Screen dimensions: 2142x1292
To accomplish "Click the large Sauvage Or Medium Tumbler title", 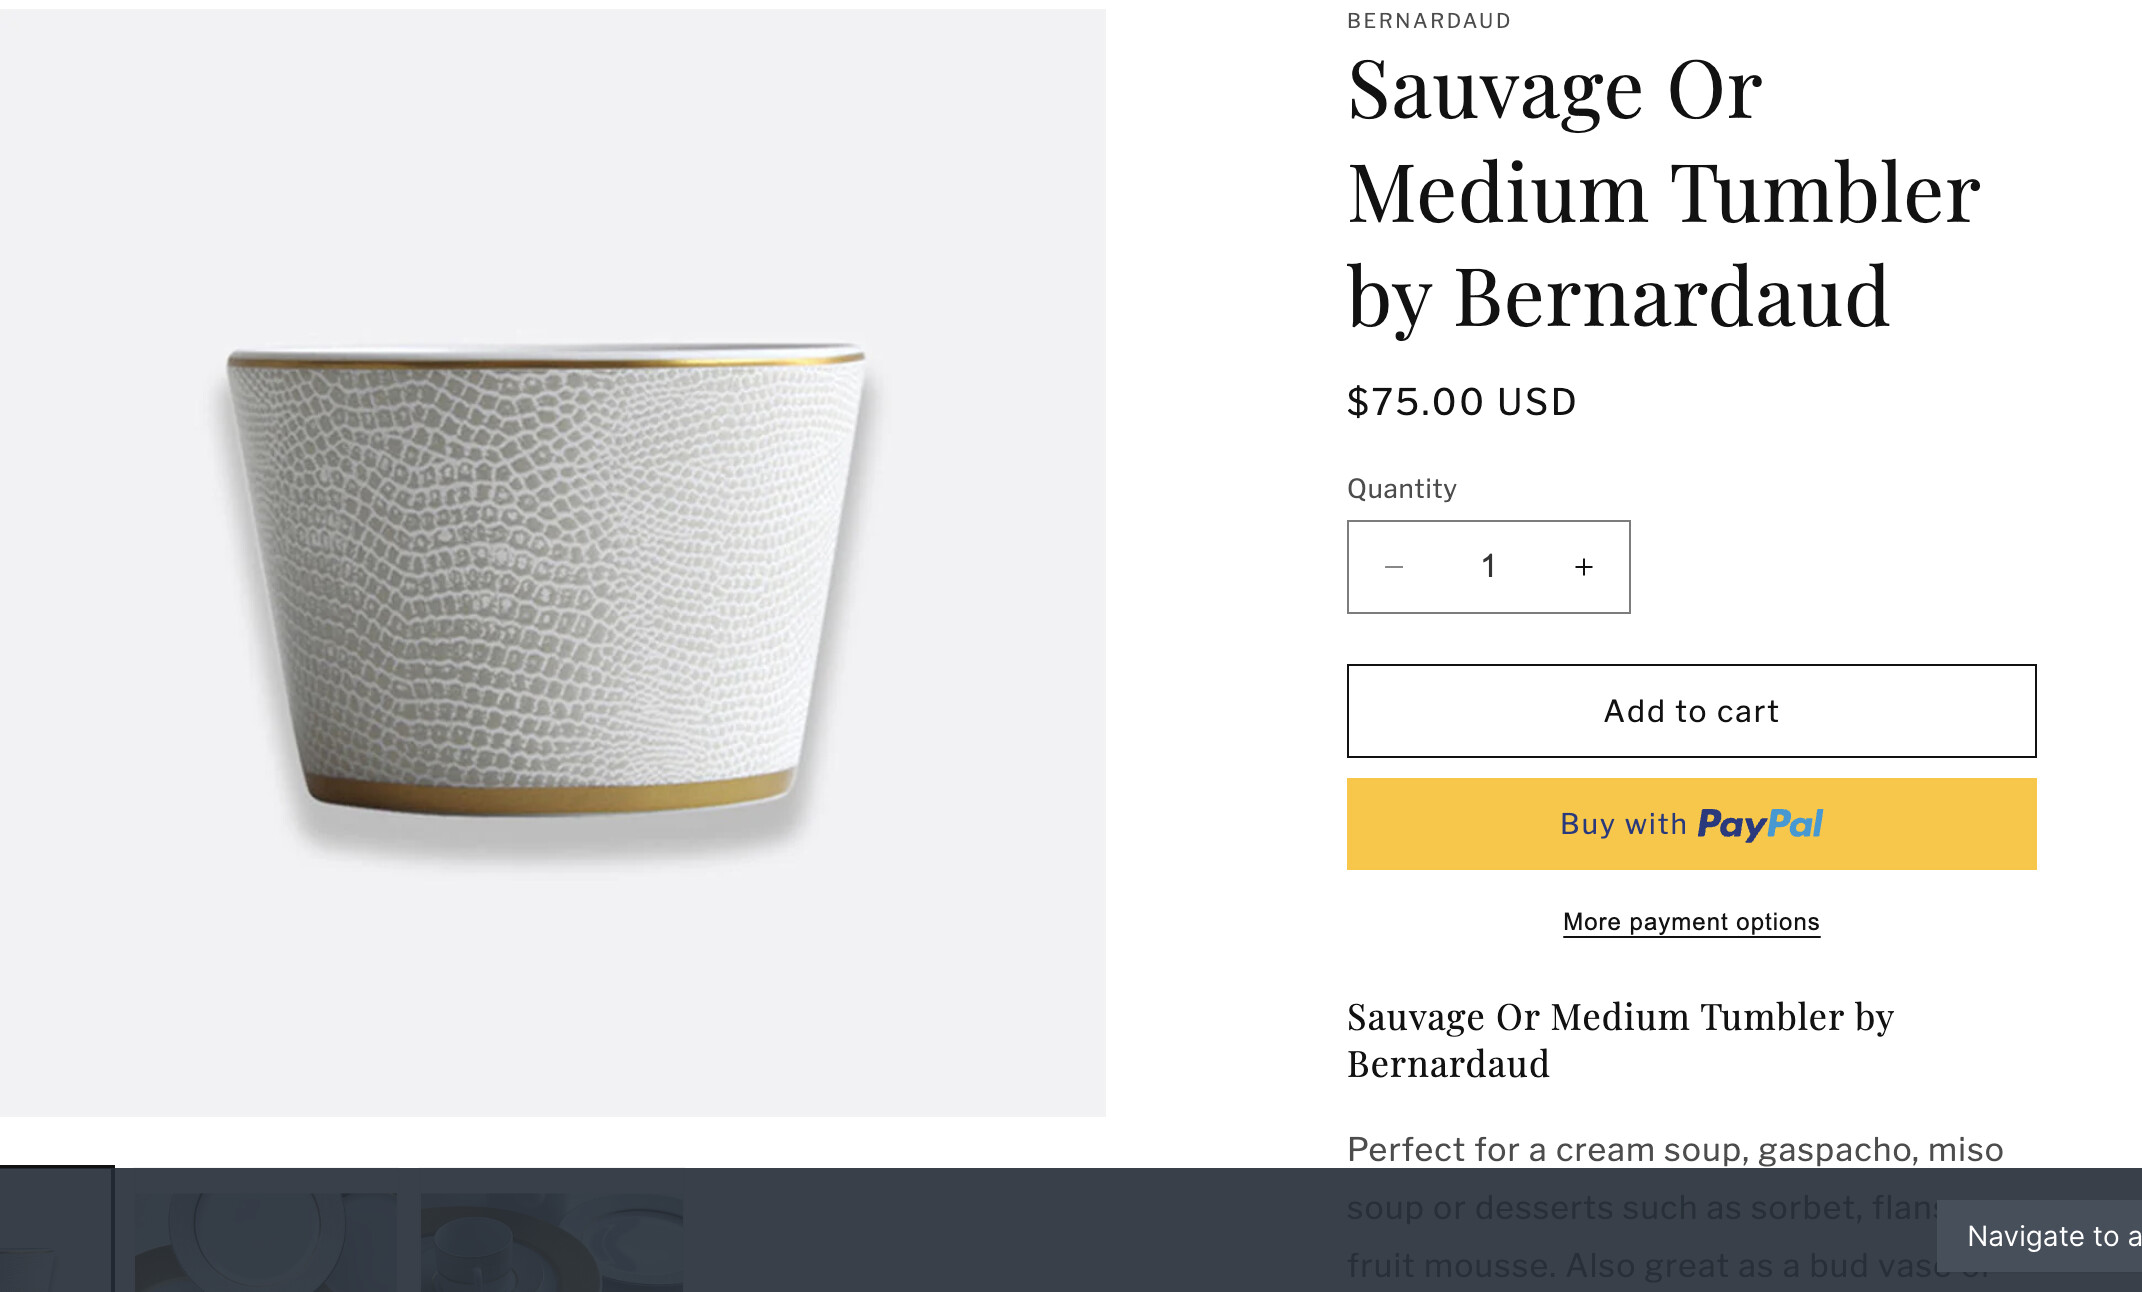I will [1663, 193].
